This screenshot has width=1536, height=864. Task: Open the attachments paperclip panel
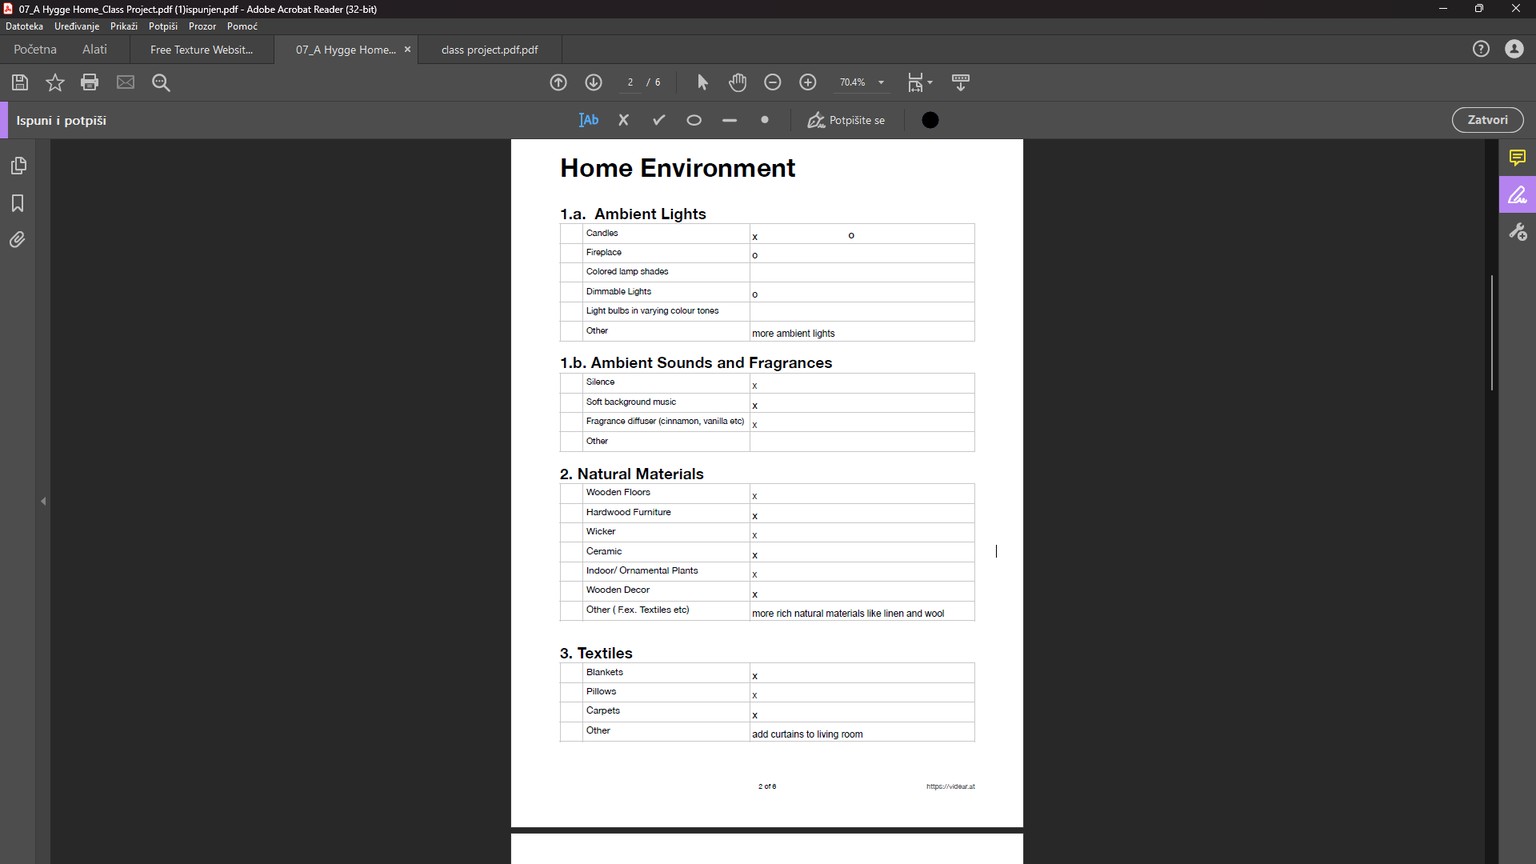(18, 240)
